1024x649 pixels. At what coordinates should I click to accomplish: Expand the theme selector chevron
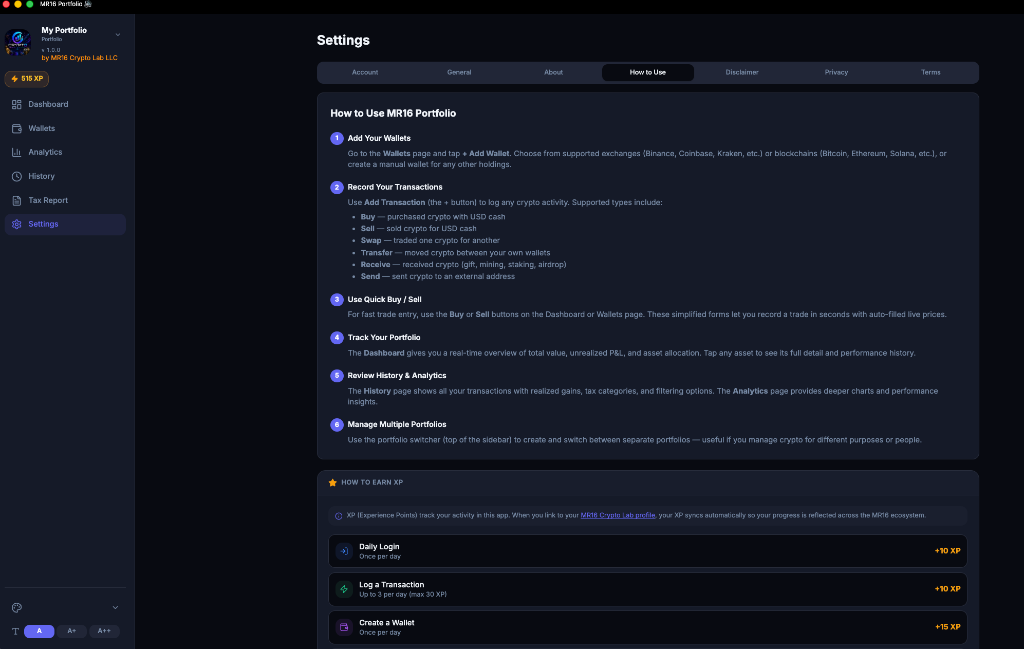point(116,607)
